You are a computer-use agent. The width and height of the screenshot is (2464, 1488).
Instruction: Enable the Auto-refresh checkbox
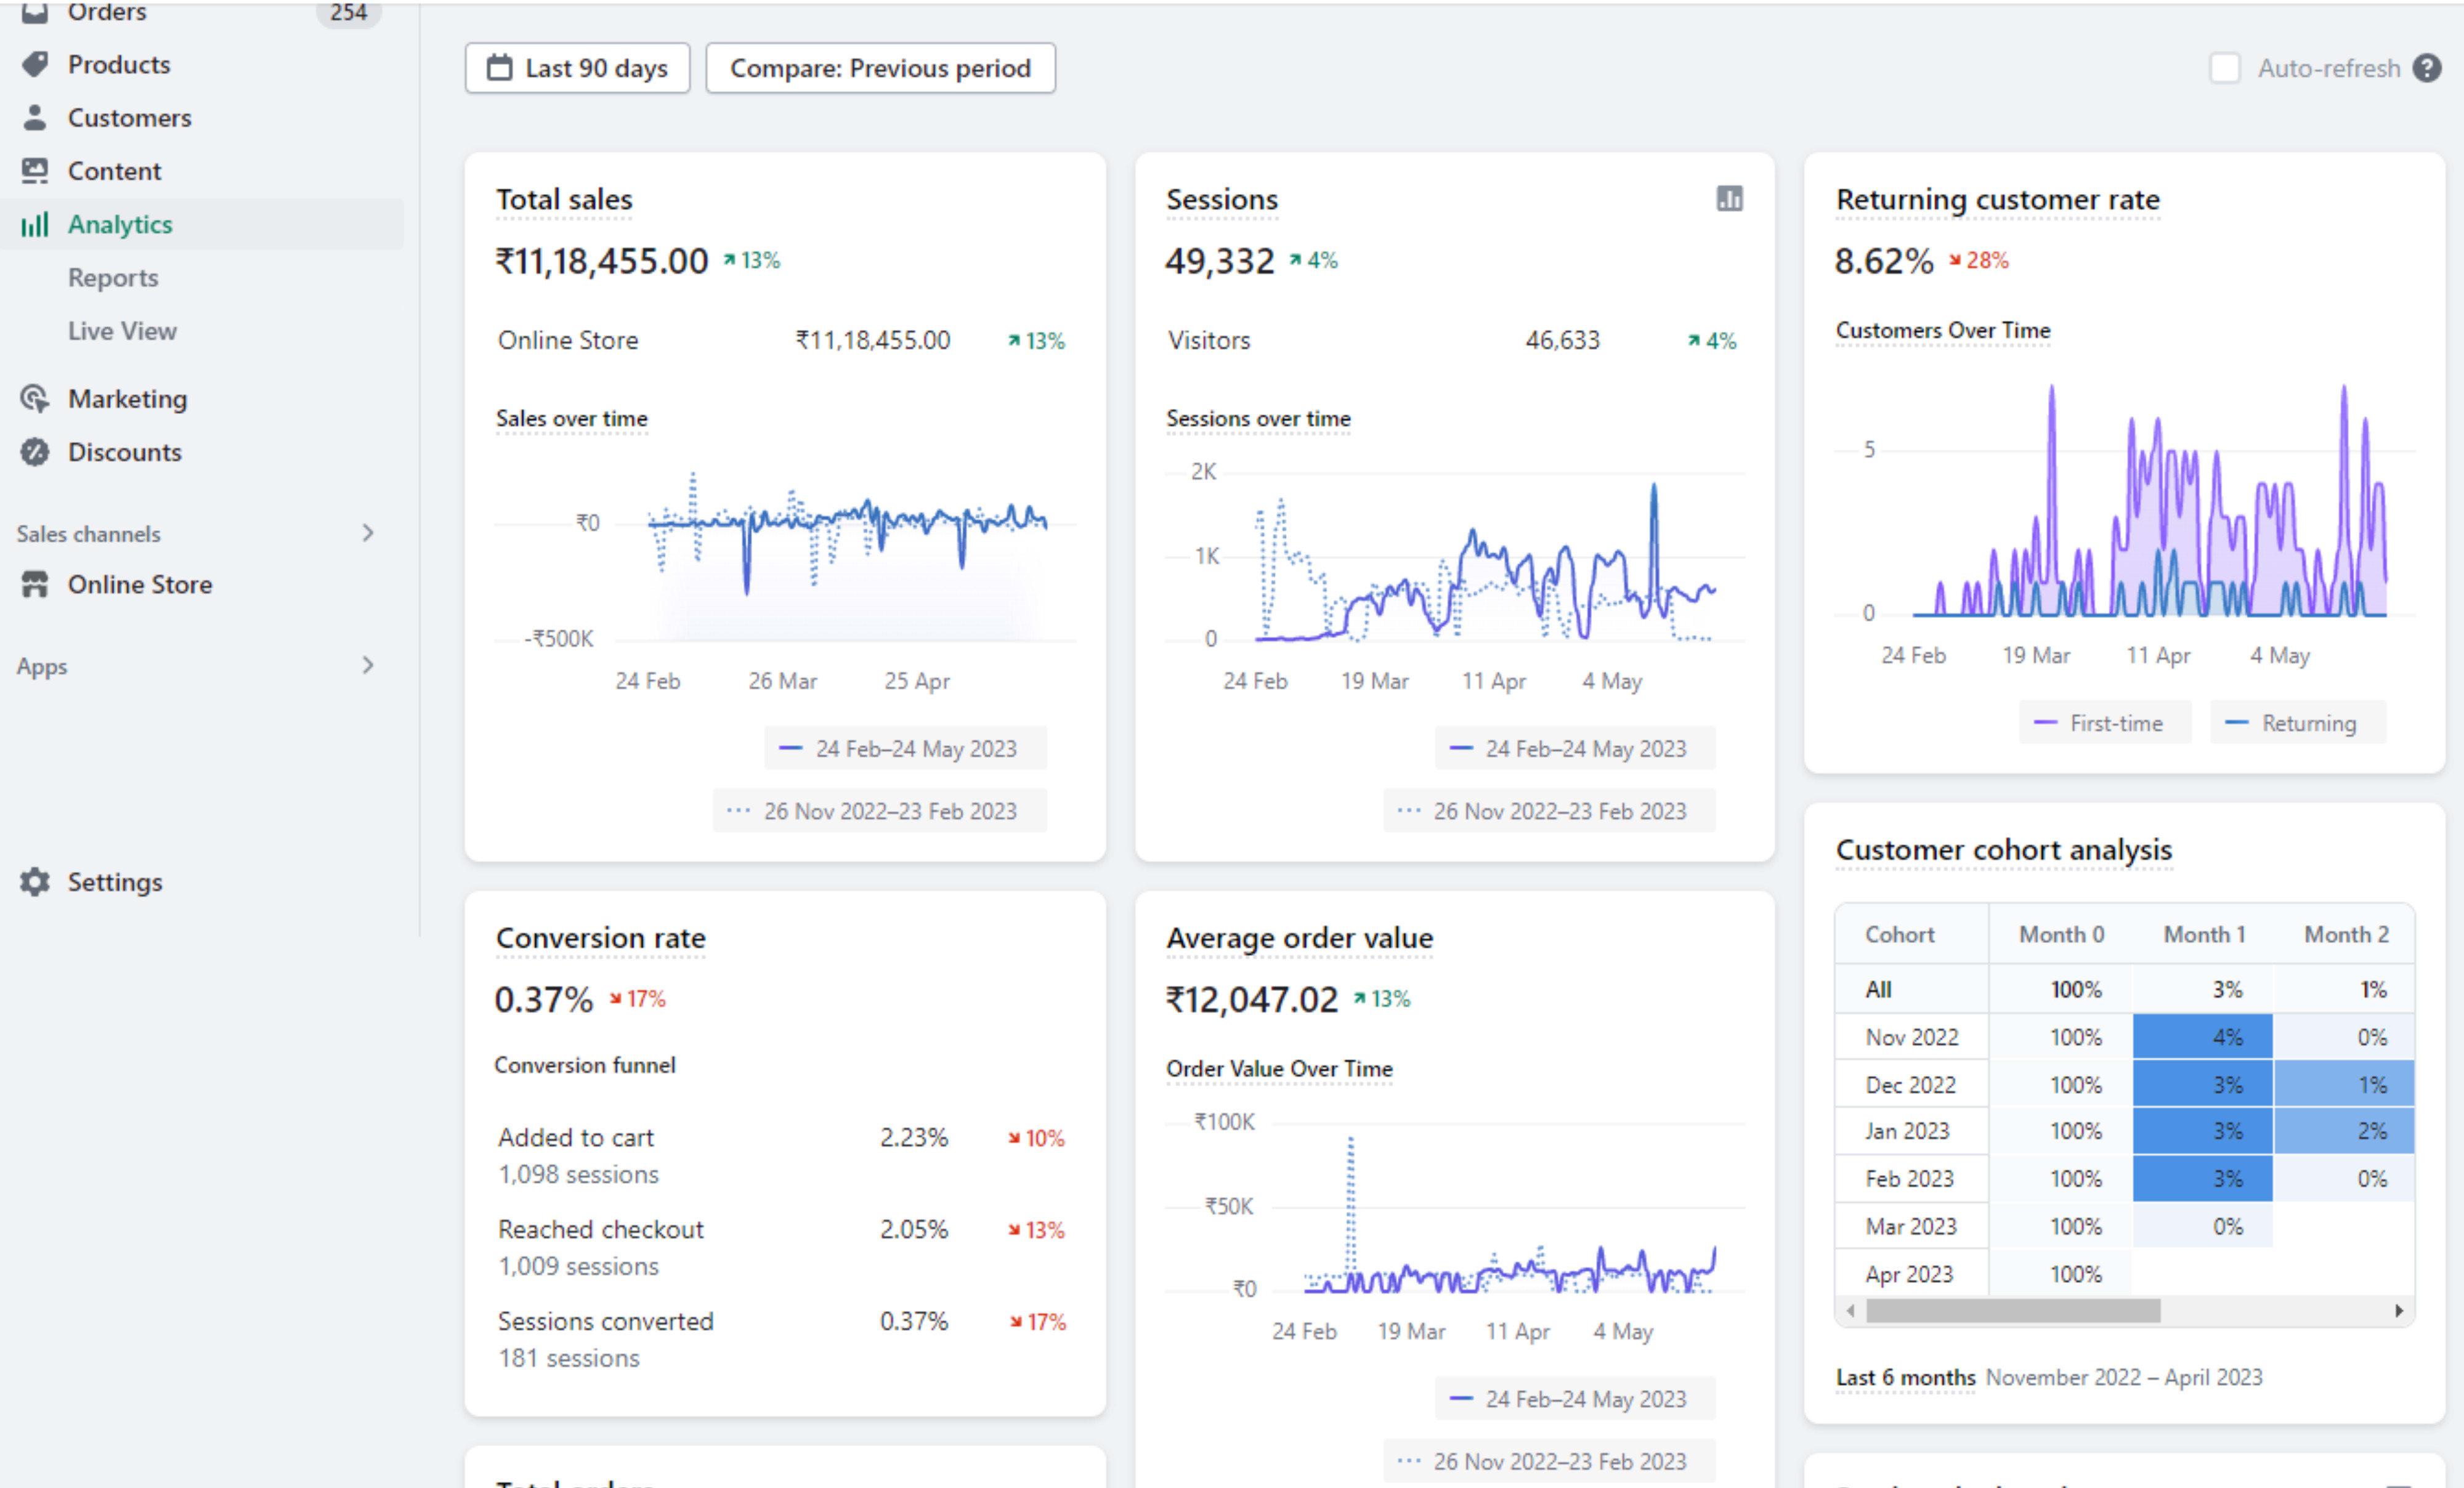(2224, 68)
